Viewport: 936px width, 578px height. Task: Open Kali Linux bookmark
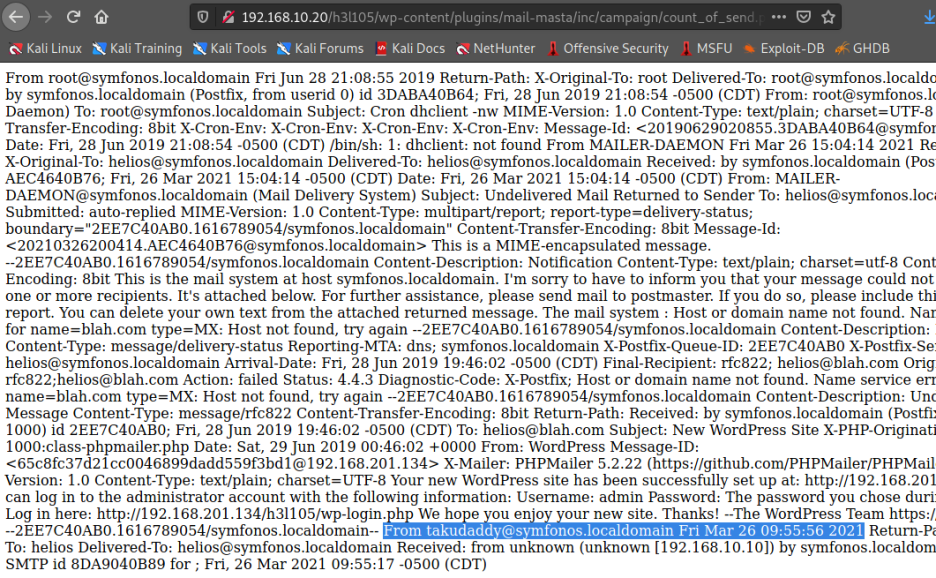click(x=45, y=48)
